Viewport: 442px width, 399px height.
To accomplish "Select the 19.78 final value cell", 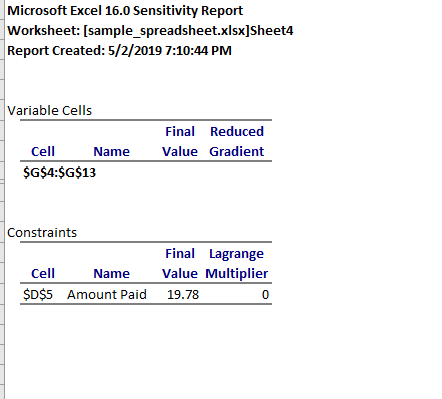I will pyautogui.click(x=183, y=295).
